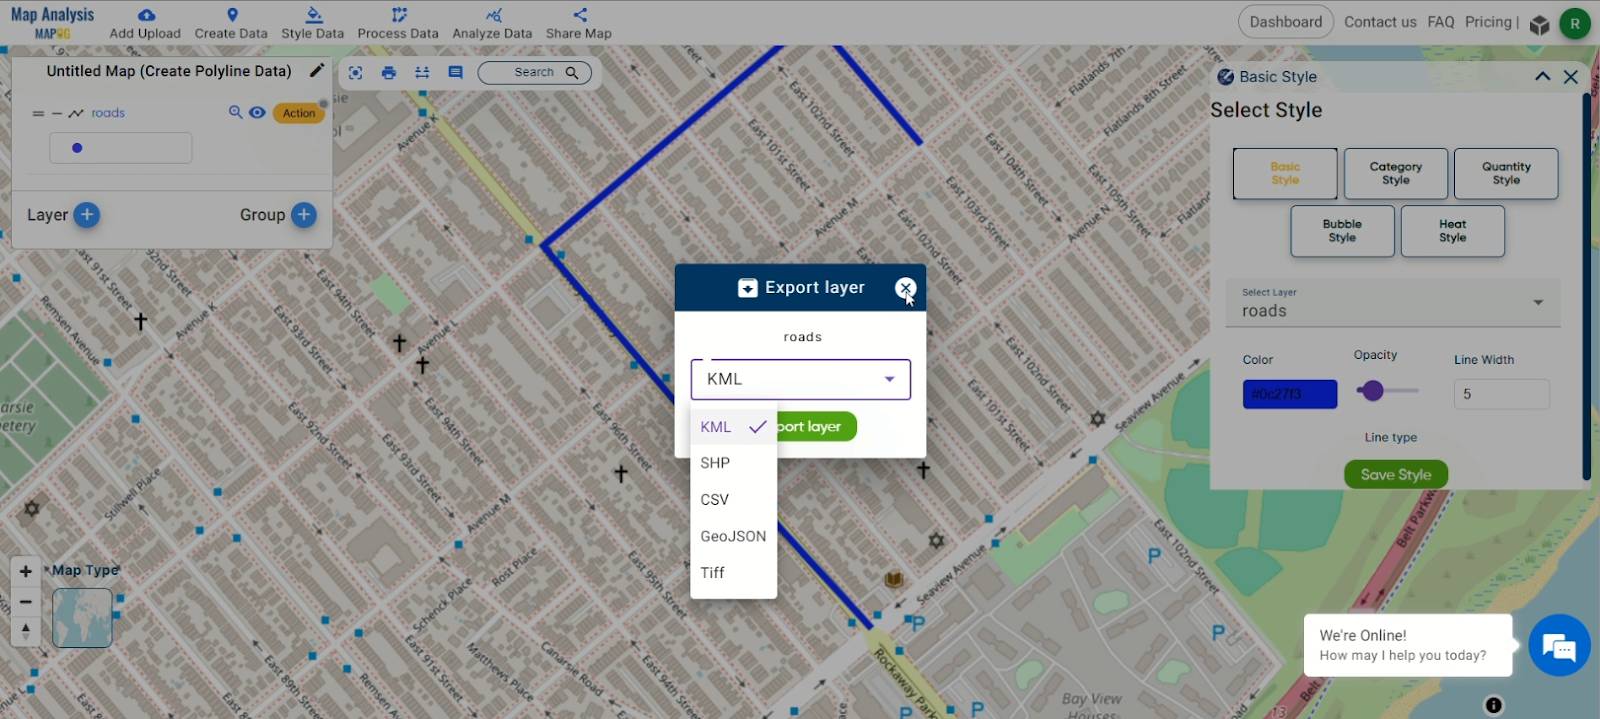Go to Dashboard
This screenshot has width=1600, height=719.
[x=1285, y=22]
